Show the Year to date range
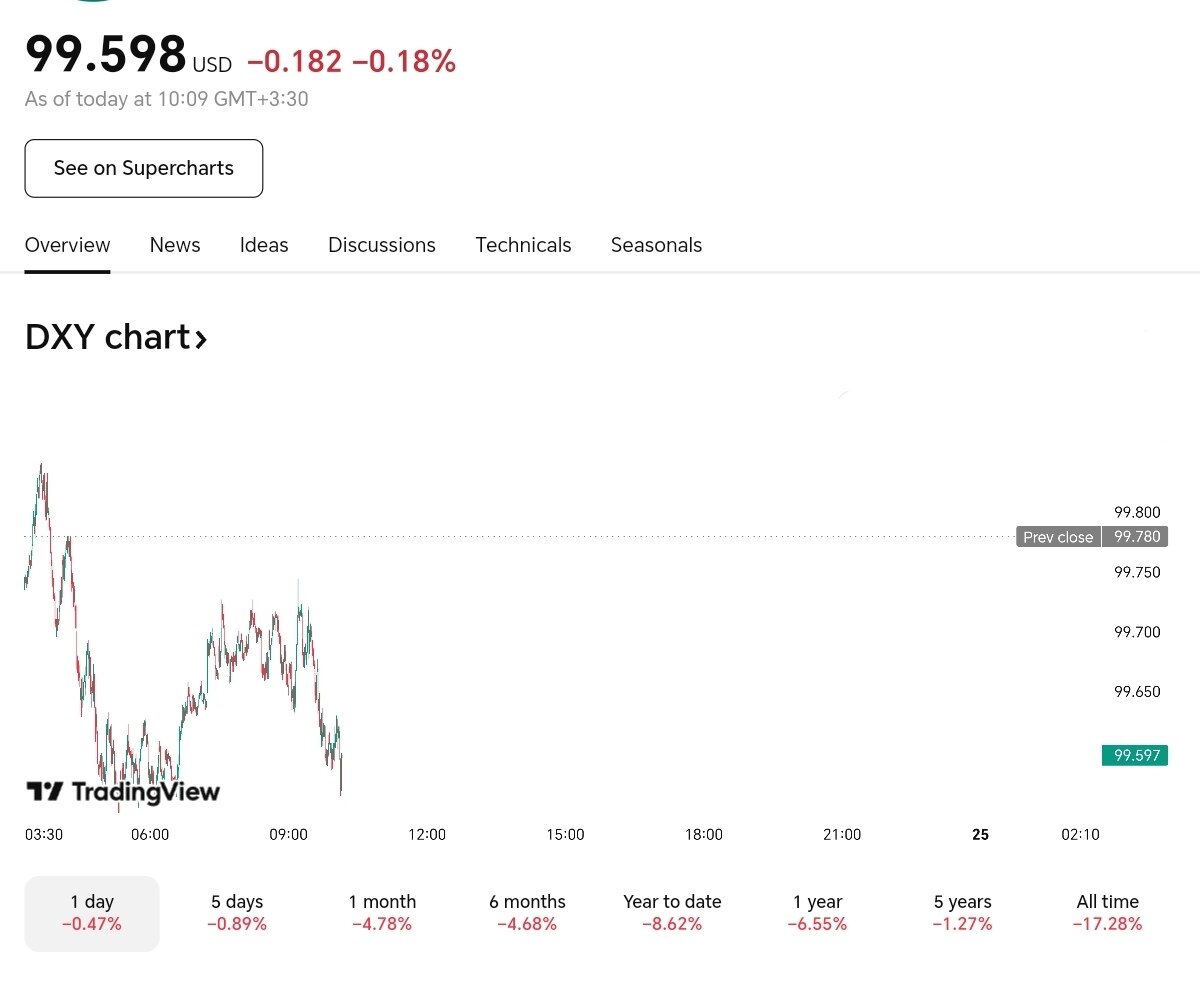The image size is (1200, 995). 672,913
